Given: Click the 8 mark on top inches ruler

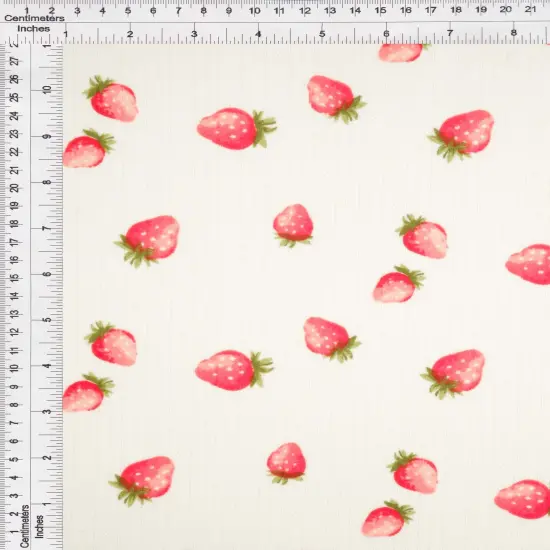Looking at the screenshot, I should pos(514,33).
